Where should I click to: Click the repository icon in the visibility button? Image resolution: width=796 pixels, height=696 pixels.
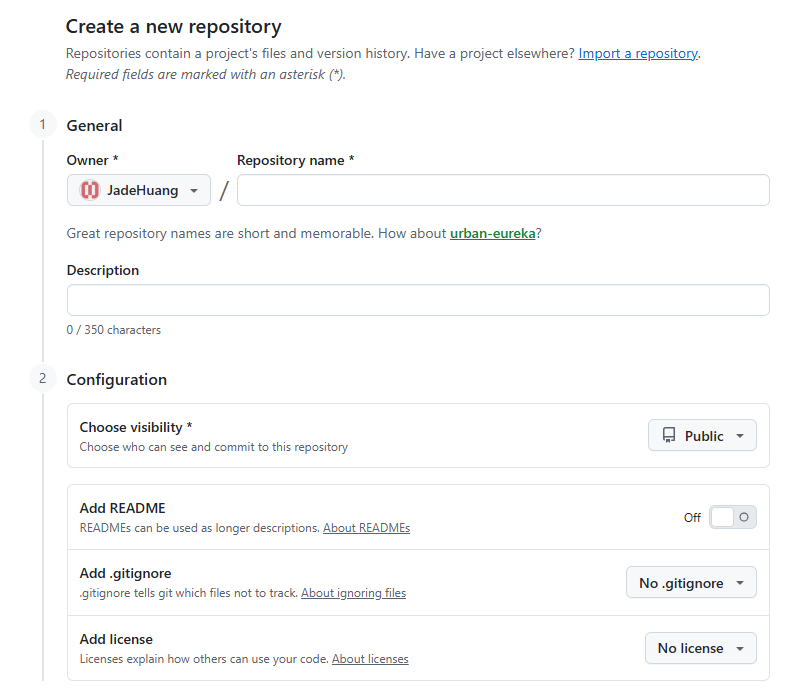668,436
